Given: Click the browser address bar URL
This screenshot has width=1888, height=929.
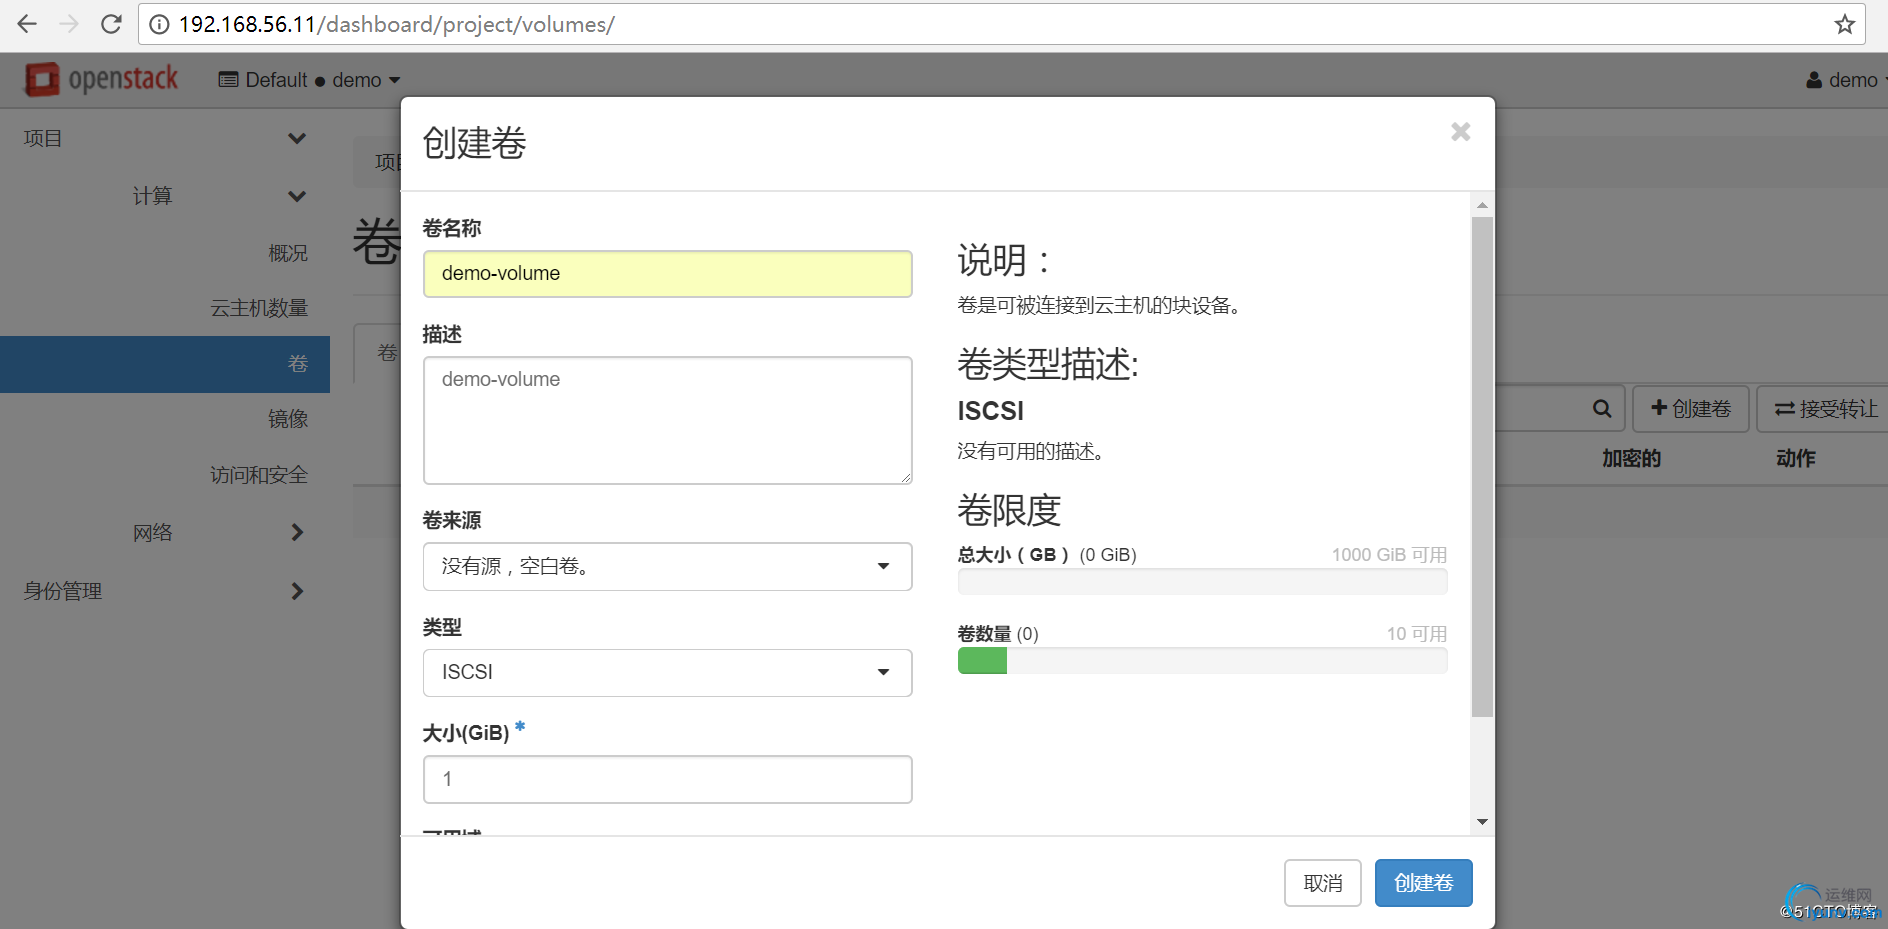Looking at the screenshot, I should tap(397, 25).
